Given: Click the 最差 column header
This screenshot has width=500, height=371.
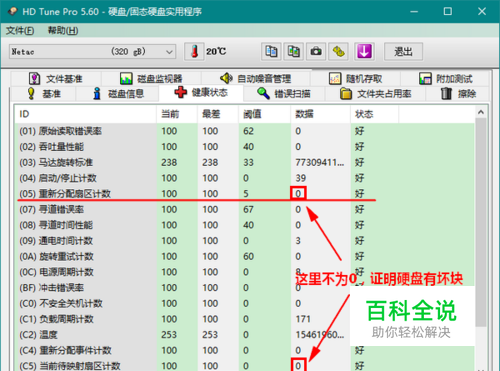Looking at the screenshot, I should click(x=218, y=114).
